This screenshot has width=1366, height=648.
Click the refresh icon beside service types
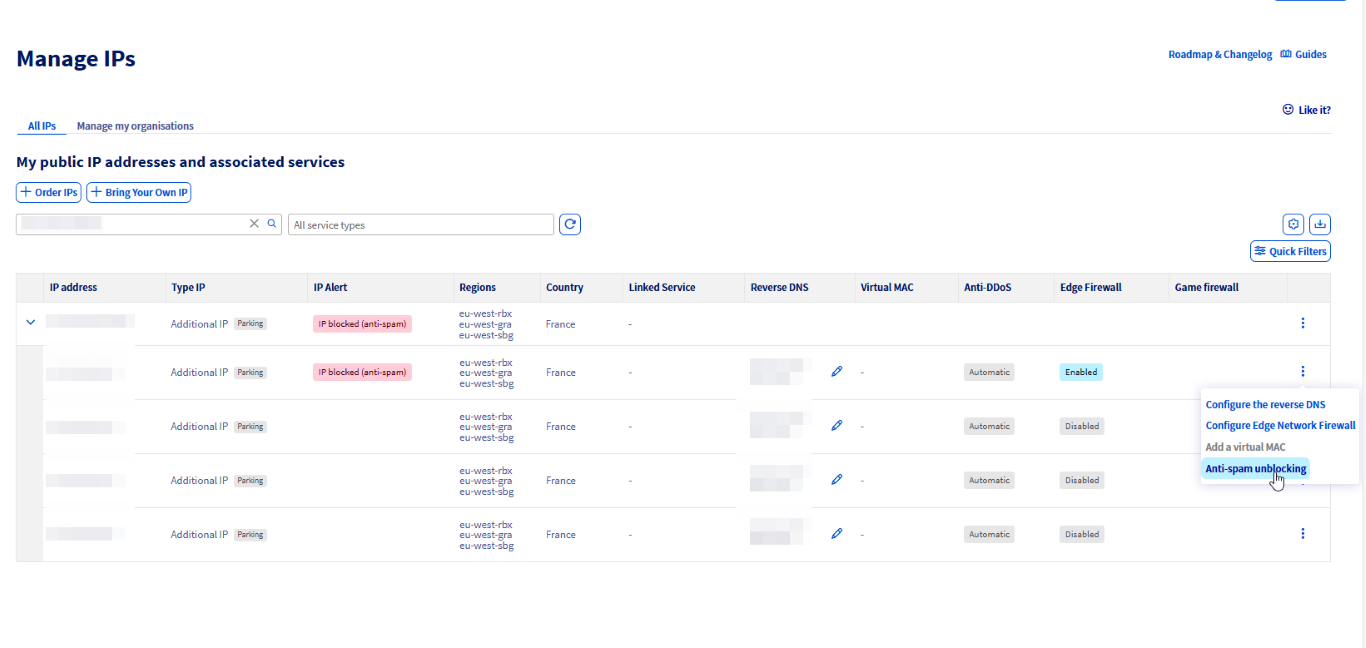click(x=570, y=225)
